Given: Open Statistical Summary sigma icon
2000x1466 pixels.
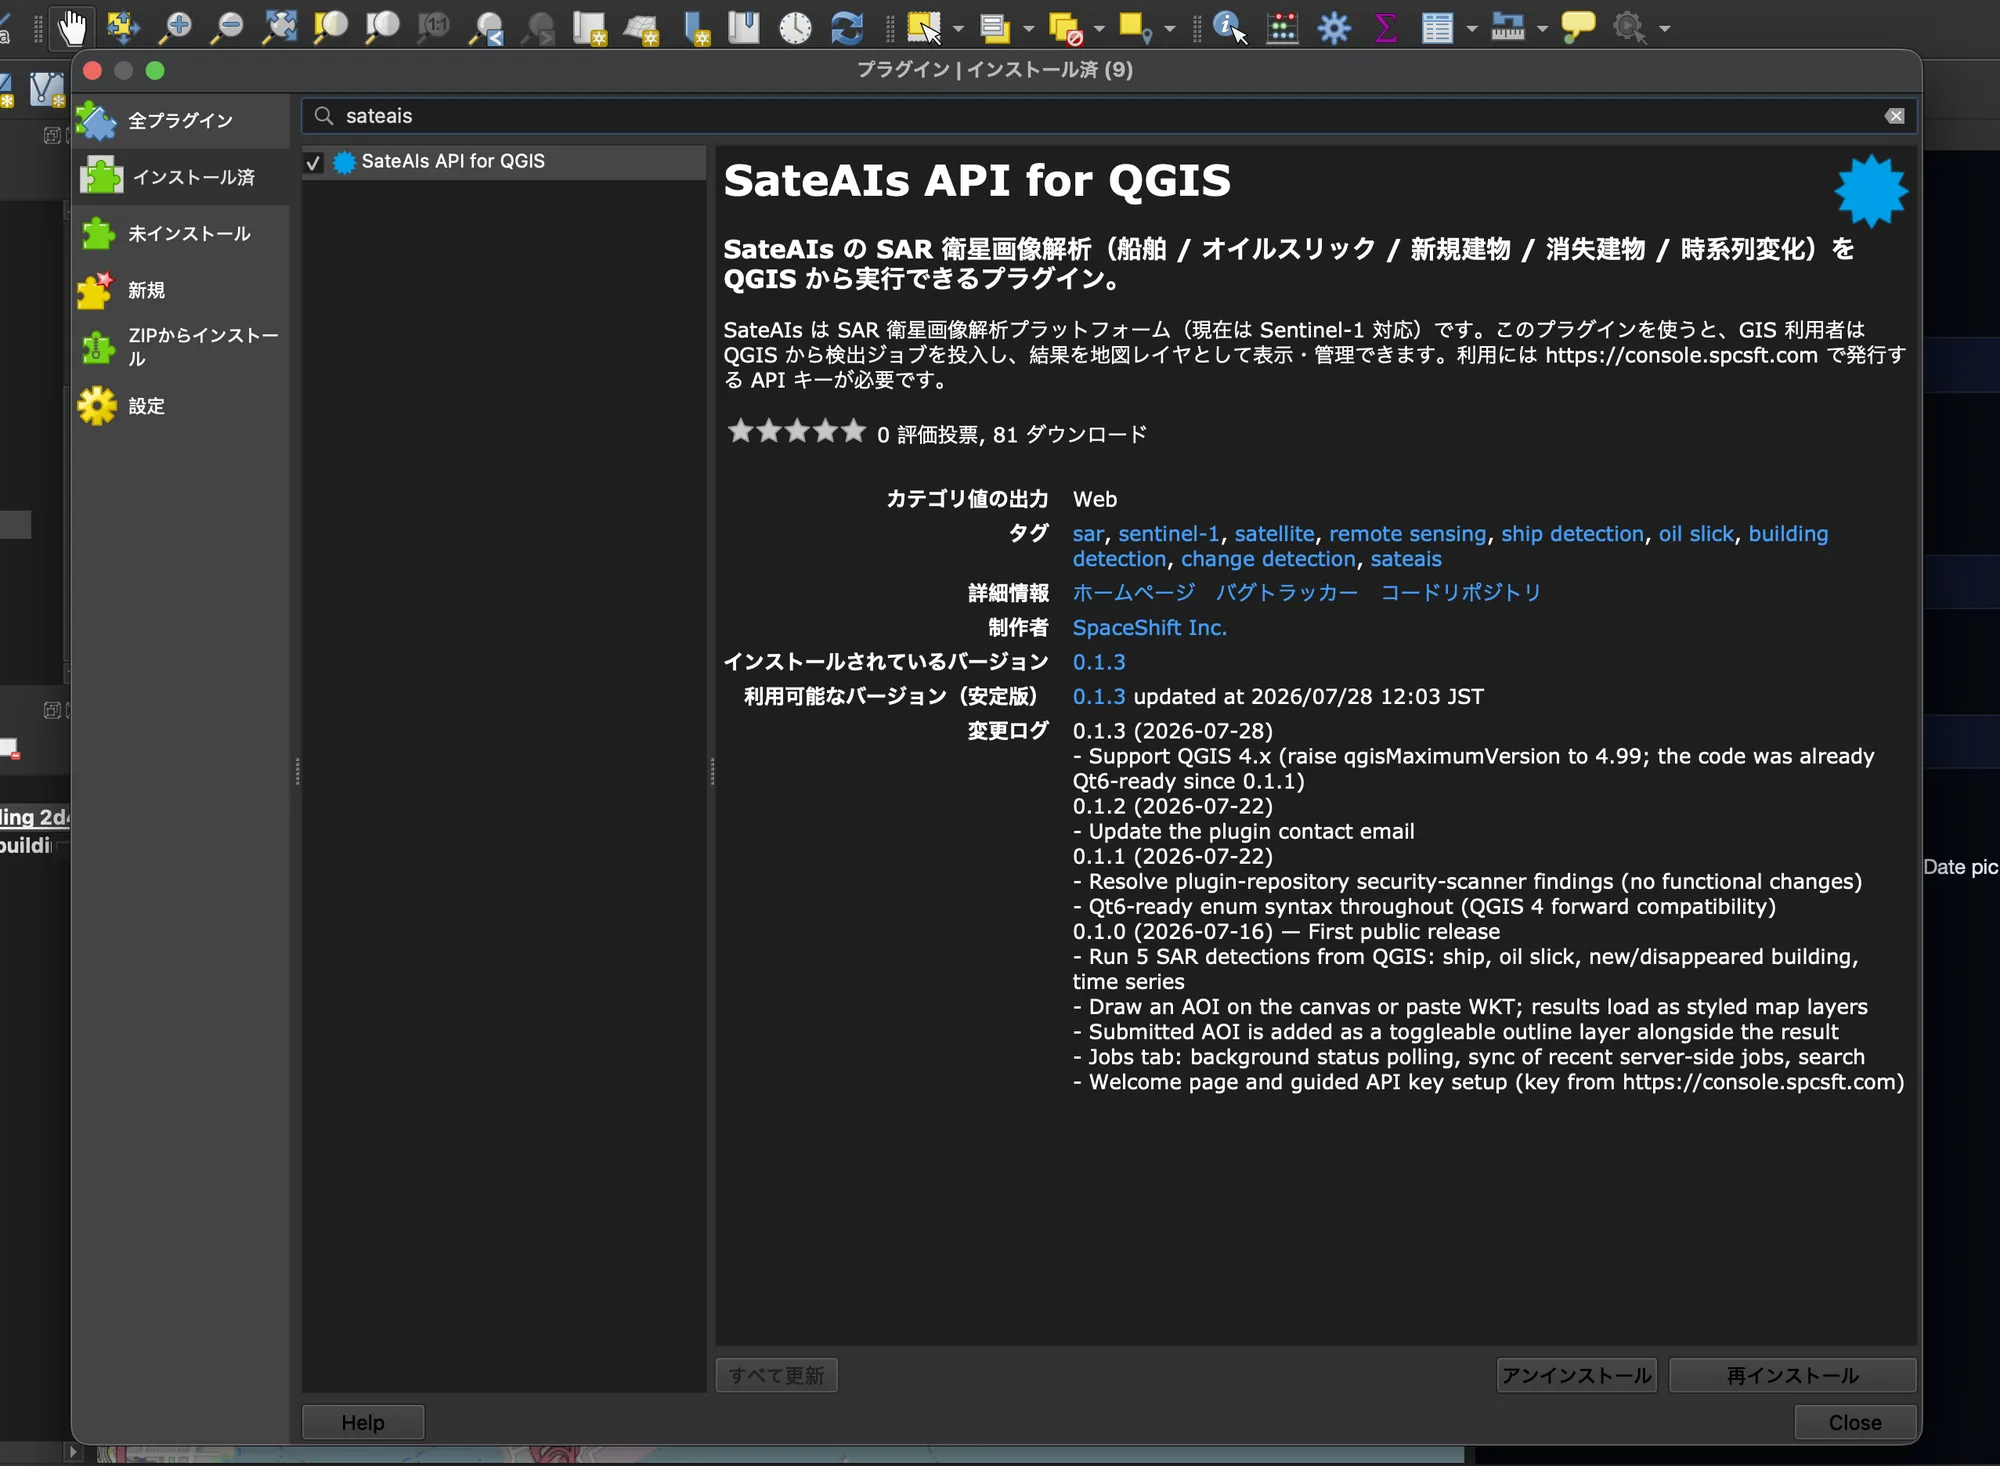Looking at the screenshot, I should (1385, 27).
